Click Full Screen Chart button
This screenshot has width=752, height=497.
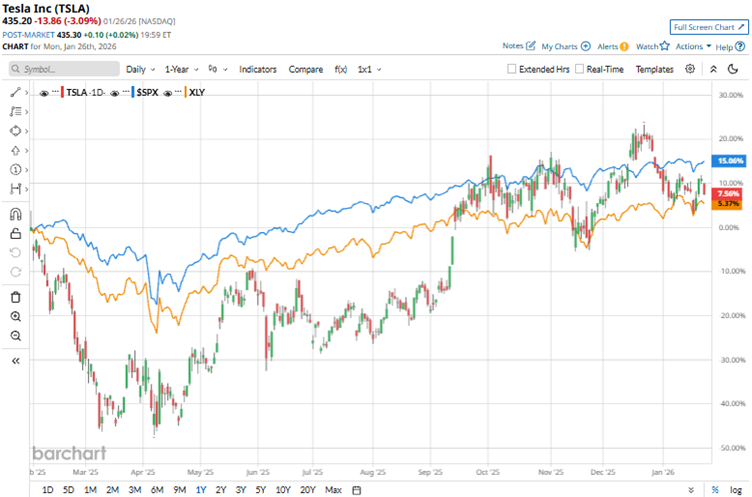tap(709, 27)
